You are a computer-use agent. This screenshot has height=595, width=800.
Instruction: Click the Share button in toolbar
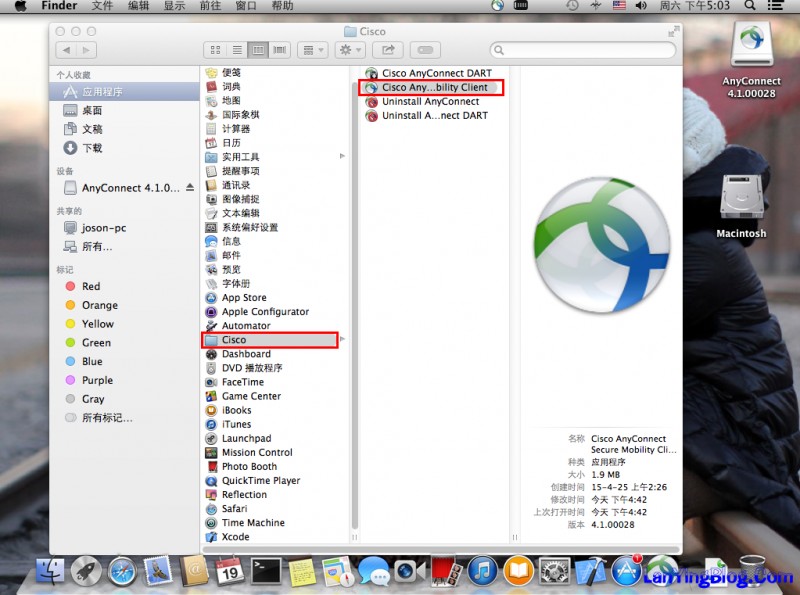[x=388, y=50]
